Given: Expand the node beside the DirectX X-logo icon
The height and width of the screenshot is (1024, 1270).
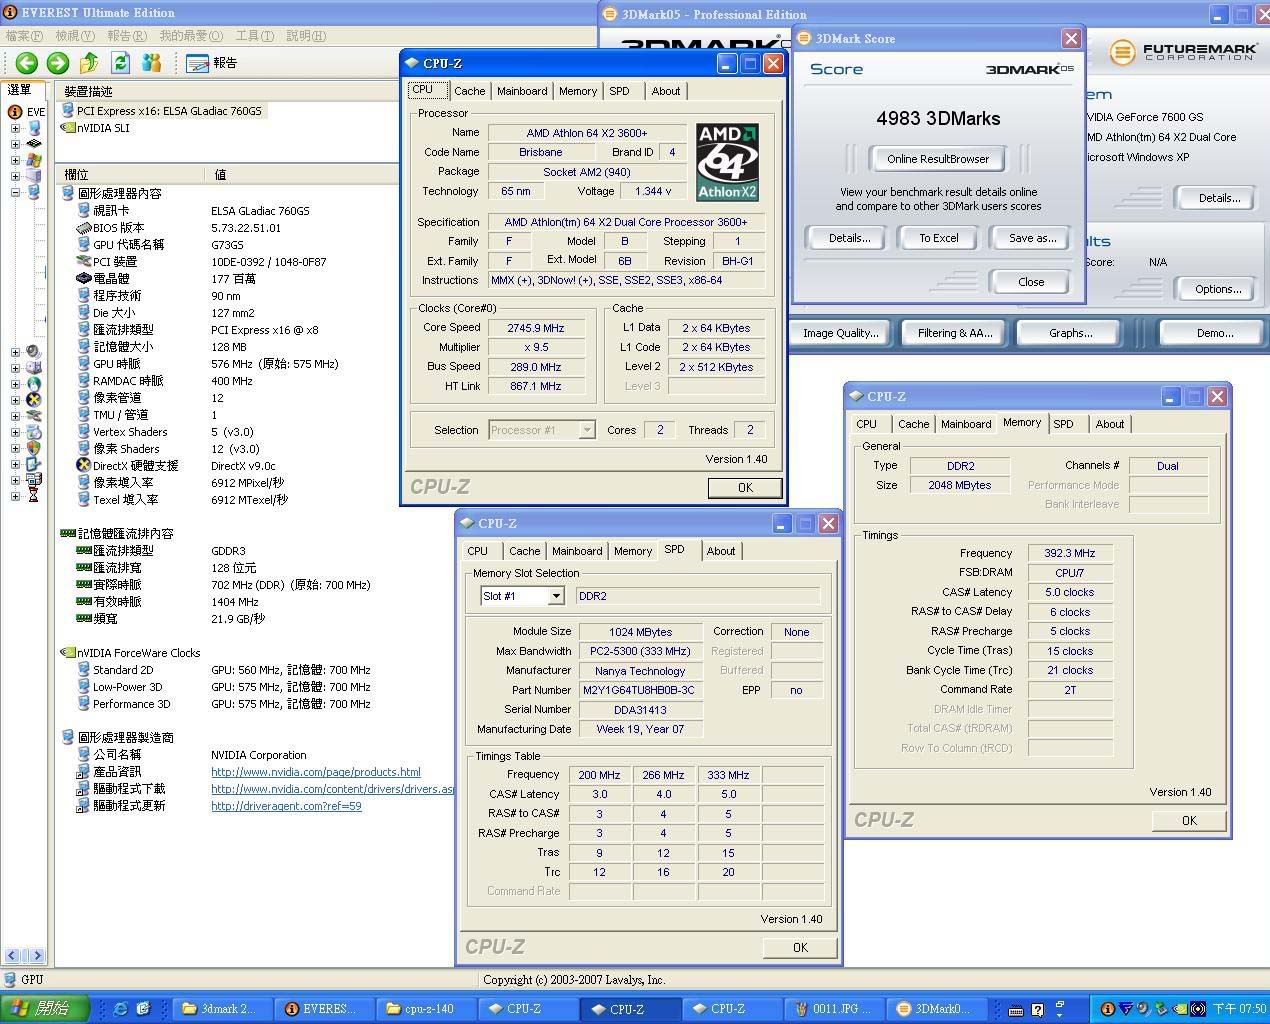Looking at the screenshot, I should [x=15, y=400].
